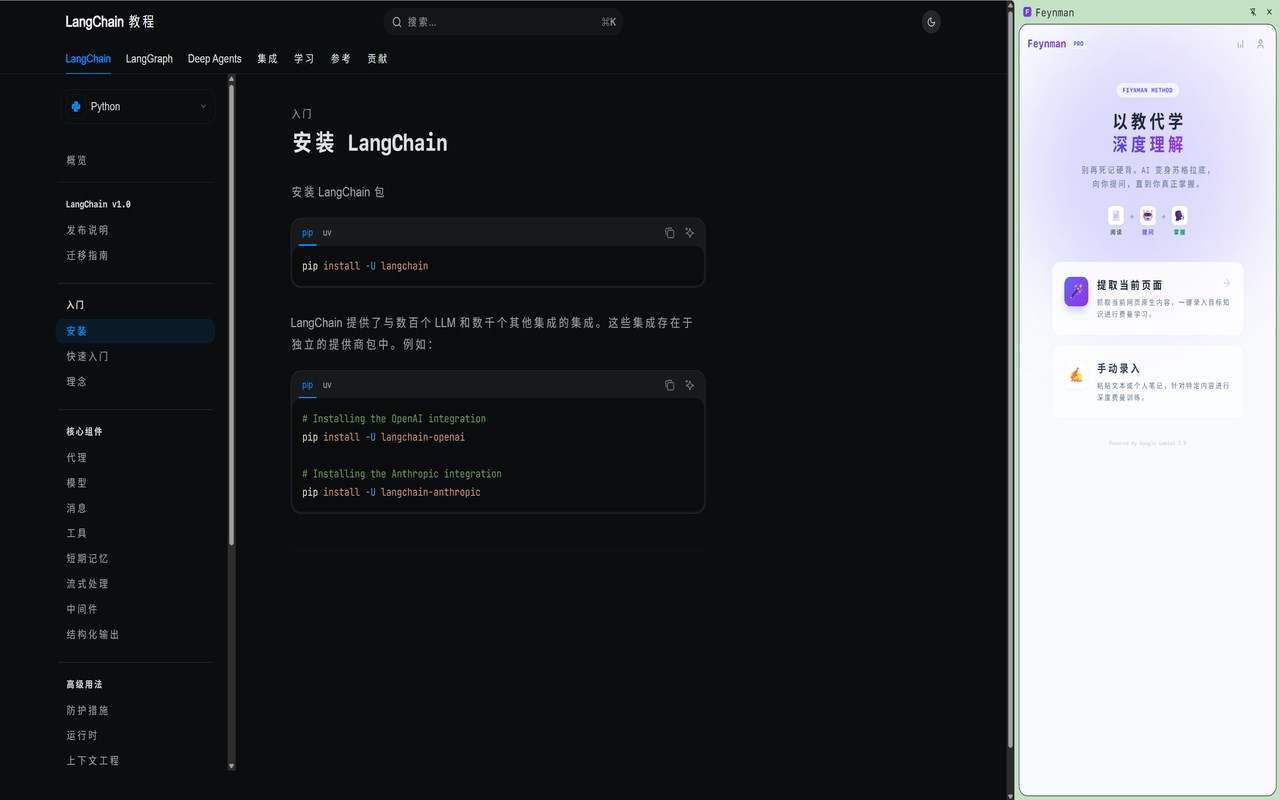This screenshot has width=1280, height=800.
Task: Open 中间件 in the sidebar
Action: click(82, 609)
